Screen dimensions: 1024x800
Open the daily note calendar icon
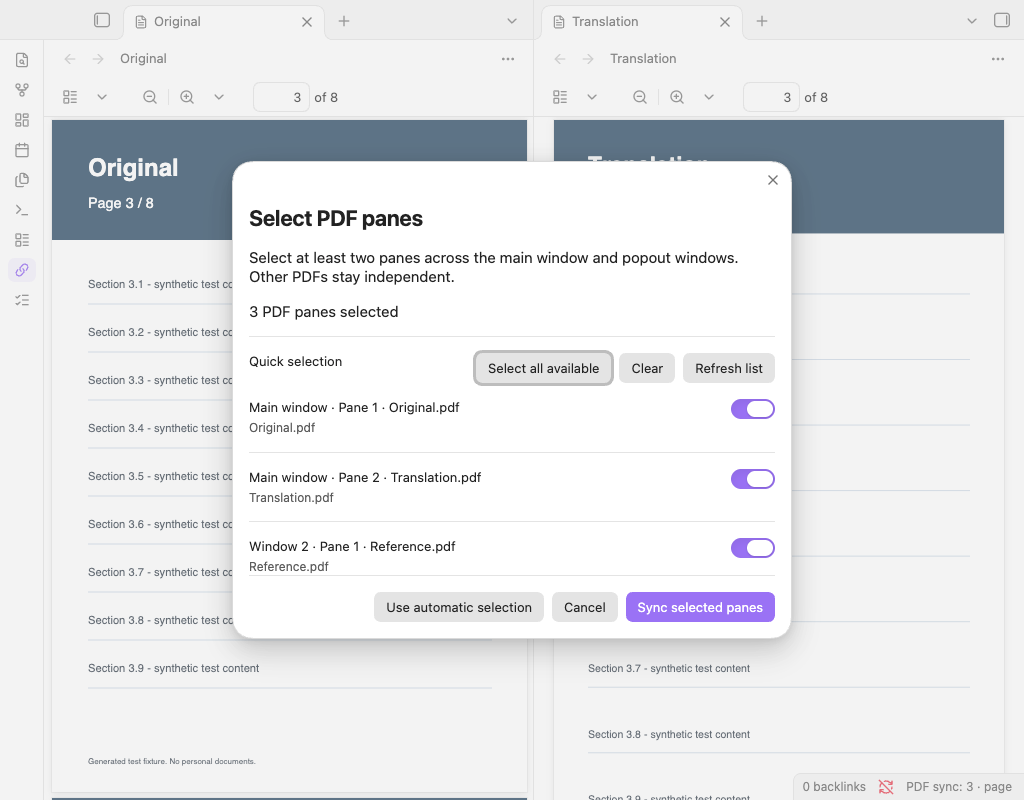pos(22,150)
